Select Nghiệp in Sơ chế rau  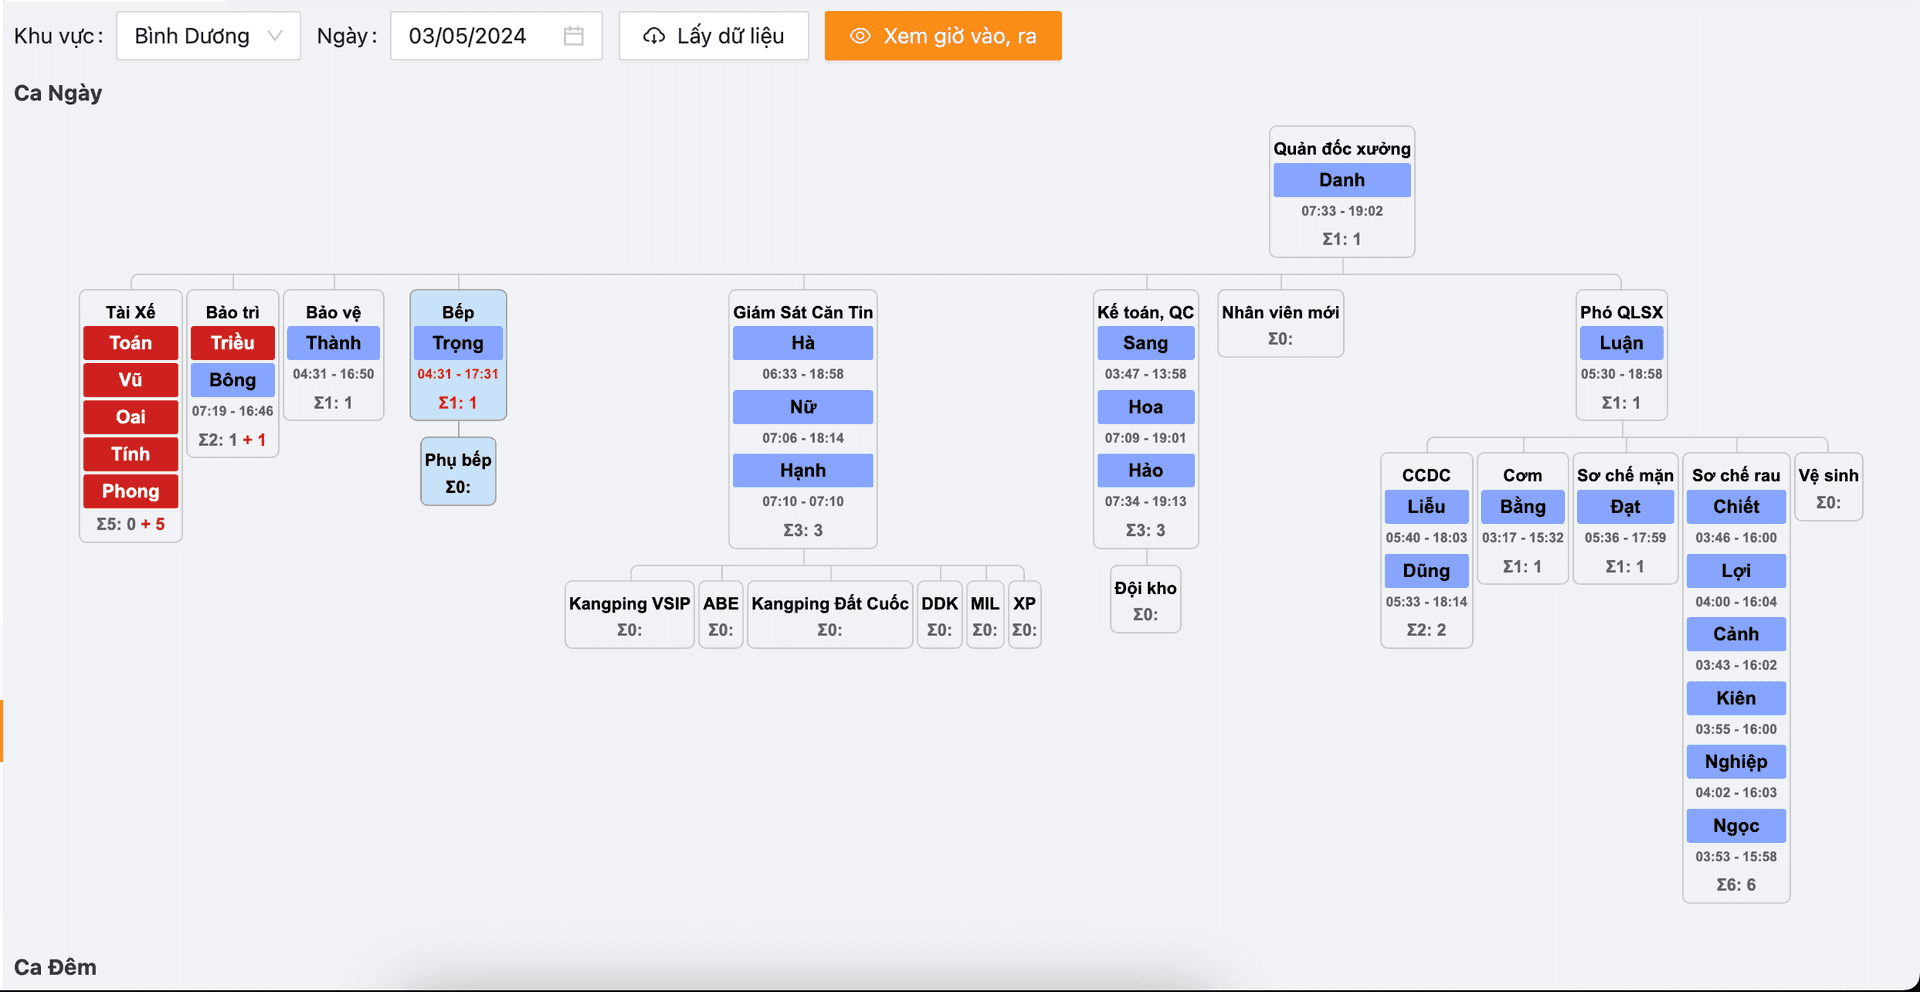click(x=1736, y=762)
